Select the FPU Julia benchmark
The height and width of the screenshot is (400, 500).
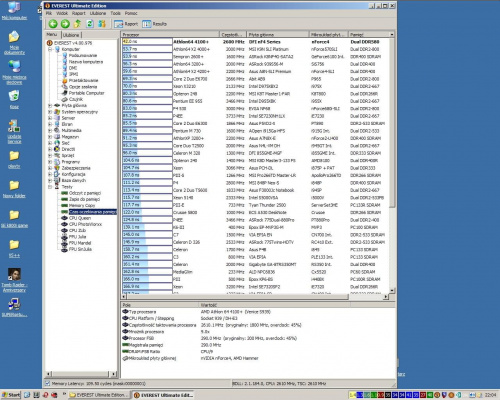coord(77,237)
